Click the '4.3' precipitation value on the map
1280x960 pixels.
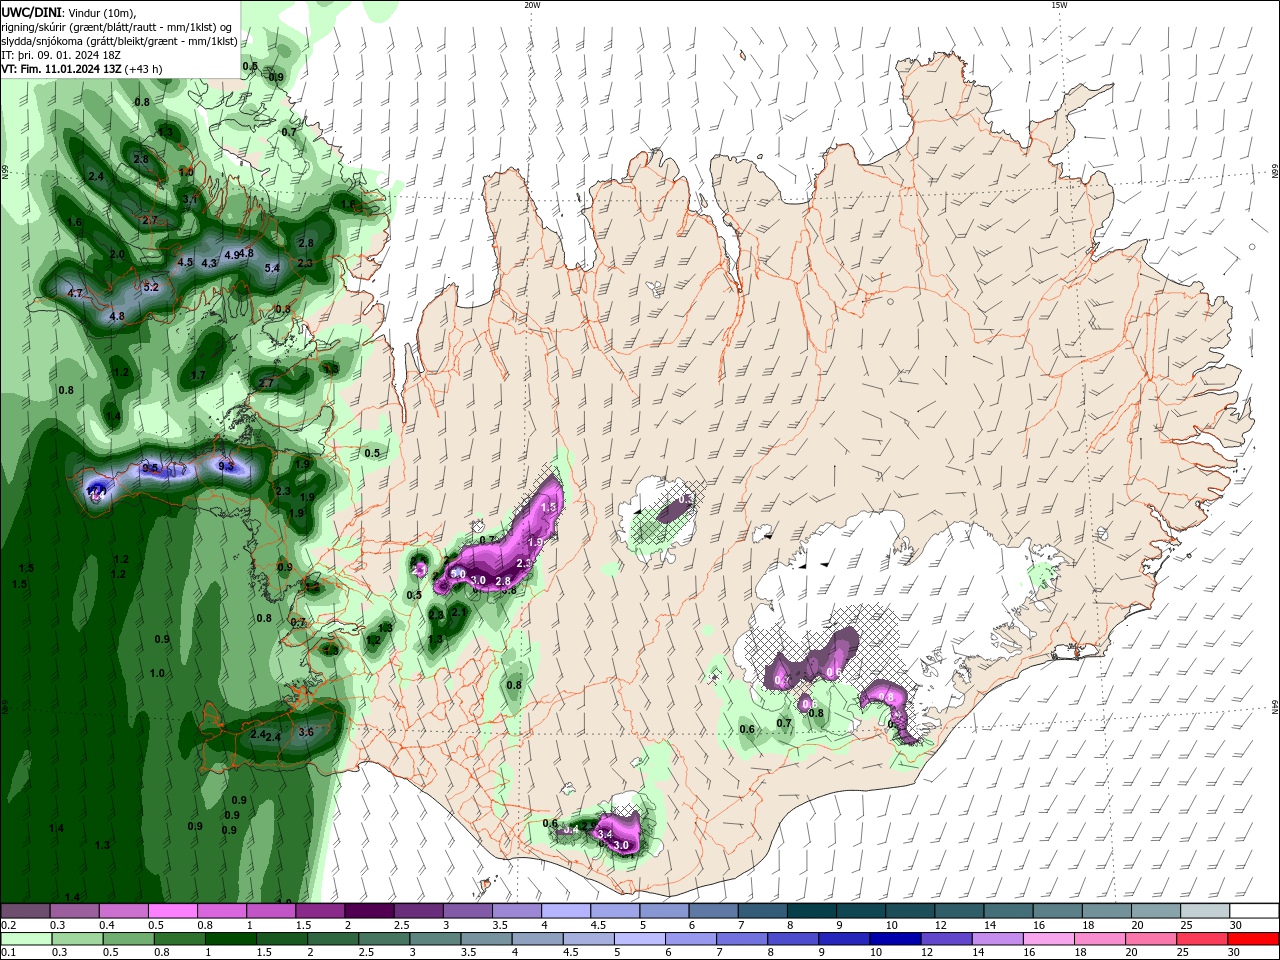pos(210,264)
